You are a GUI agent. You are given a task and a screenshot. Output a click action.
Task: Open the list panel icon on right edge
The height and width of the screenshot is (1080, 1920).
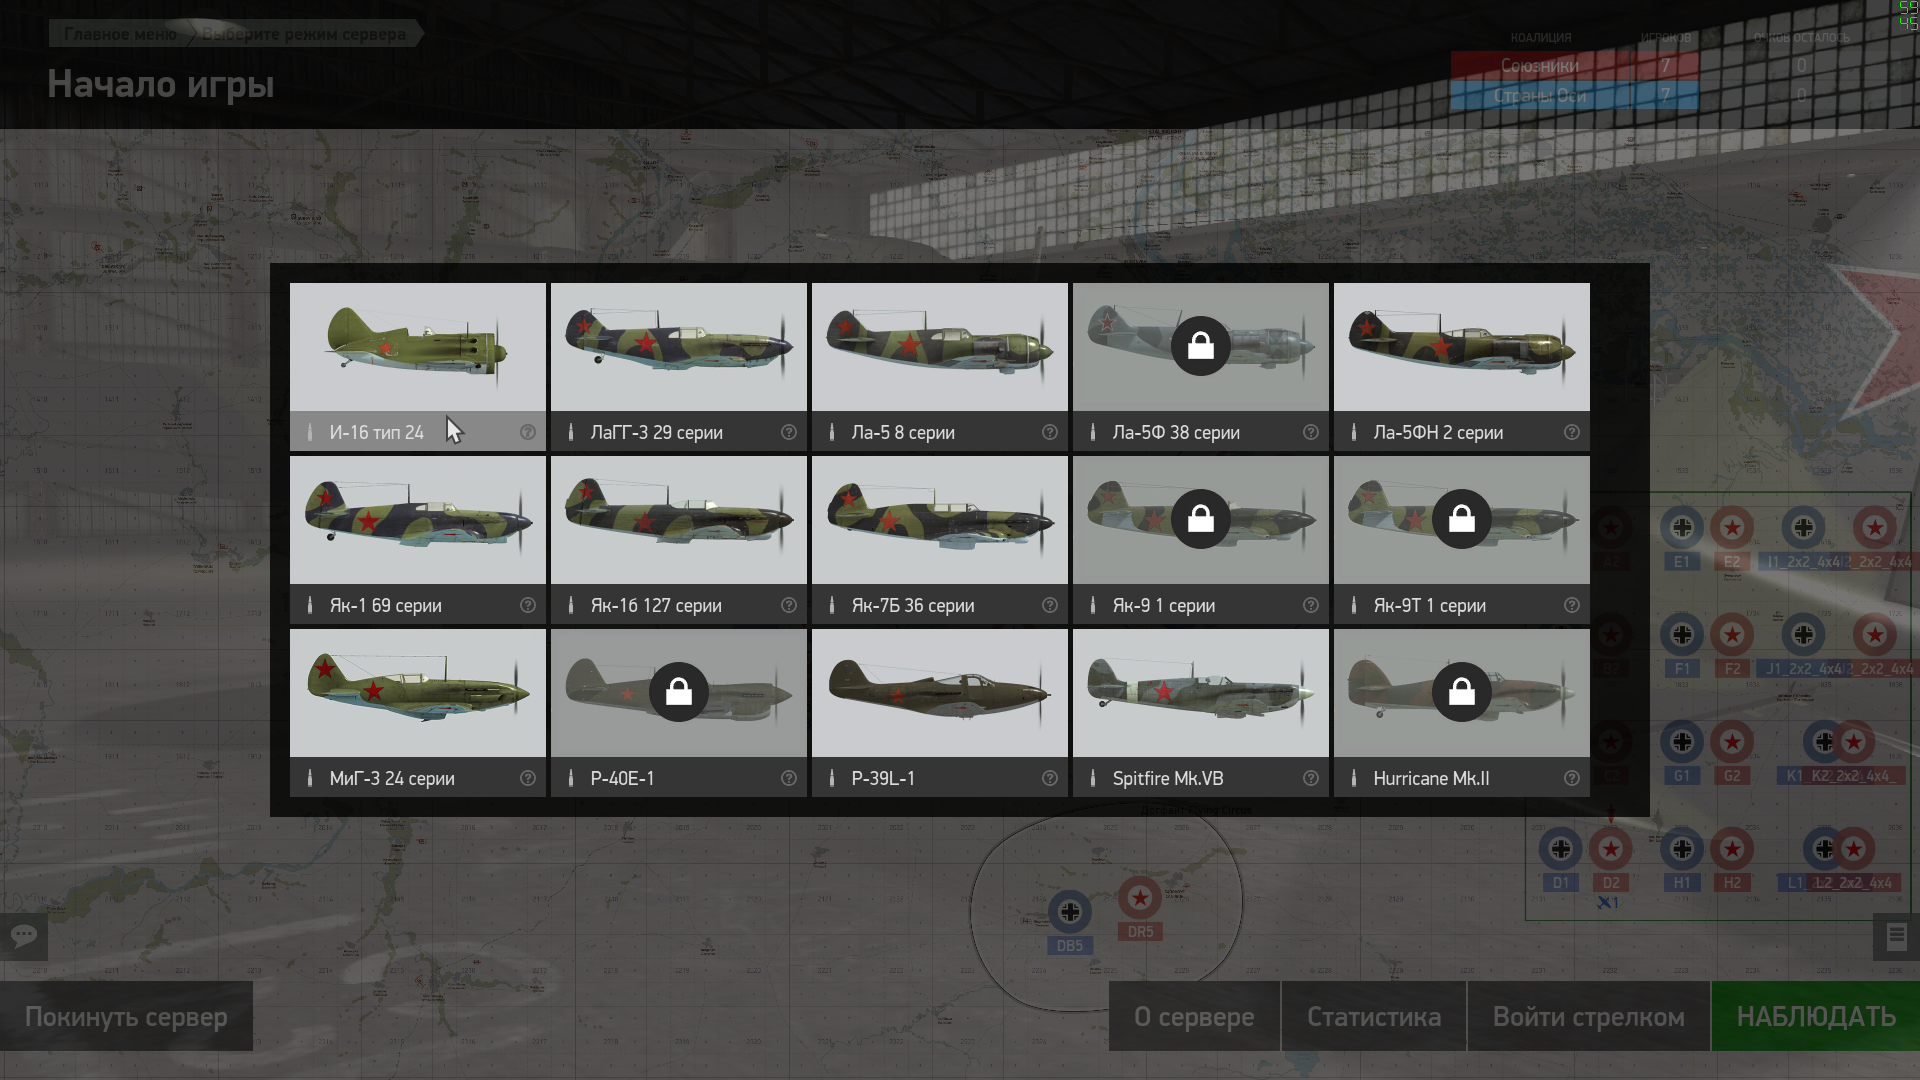click(x=1896, y=937)
